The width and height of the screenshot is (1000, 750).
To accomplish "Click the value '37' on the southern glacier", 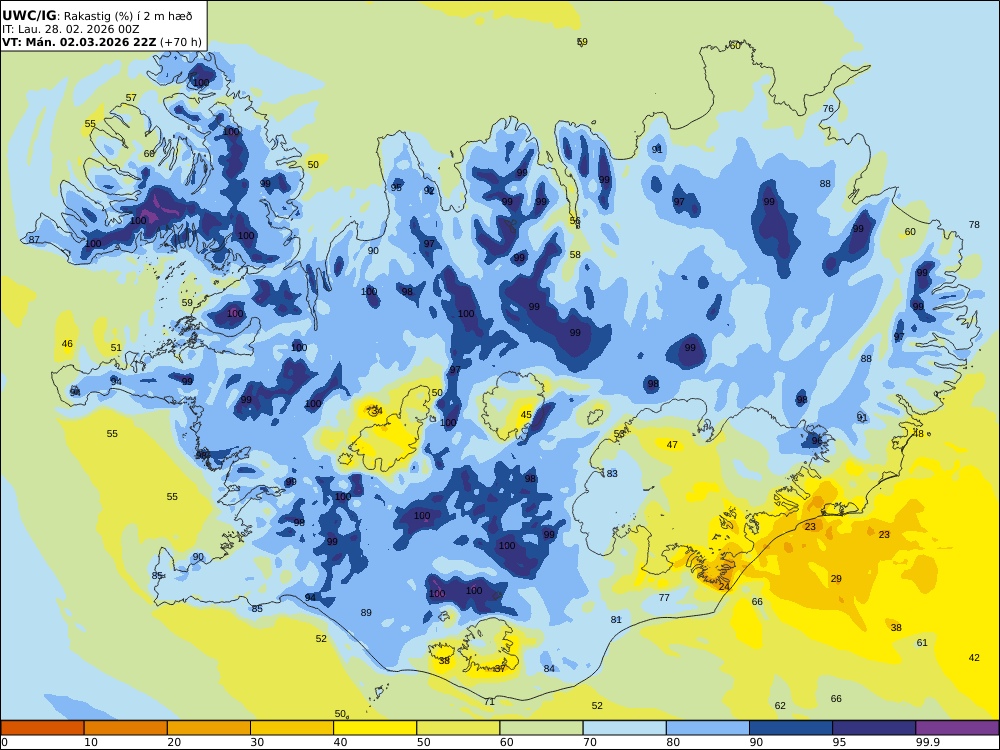I will (500, 668).
